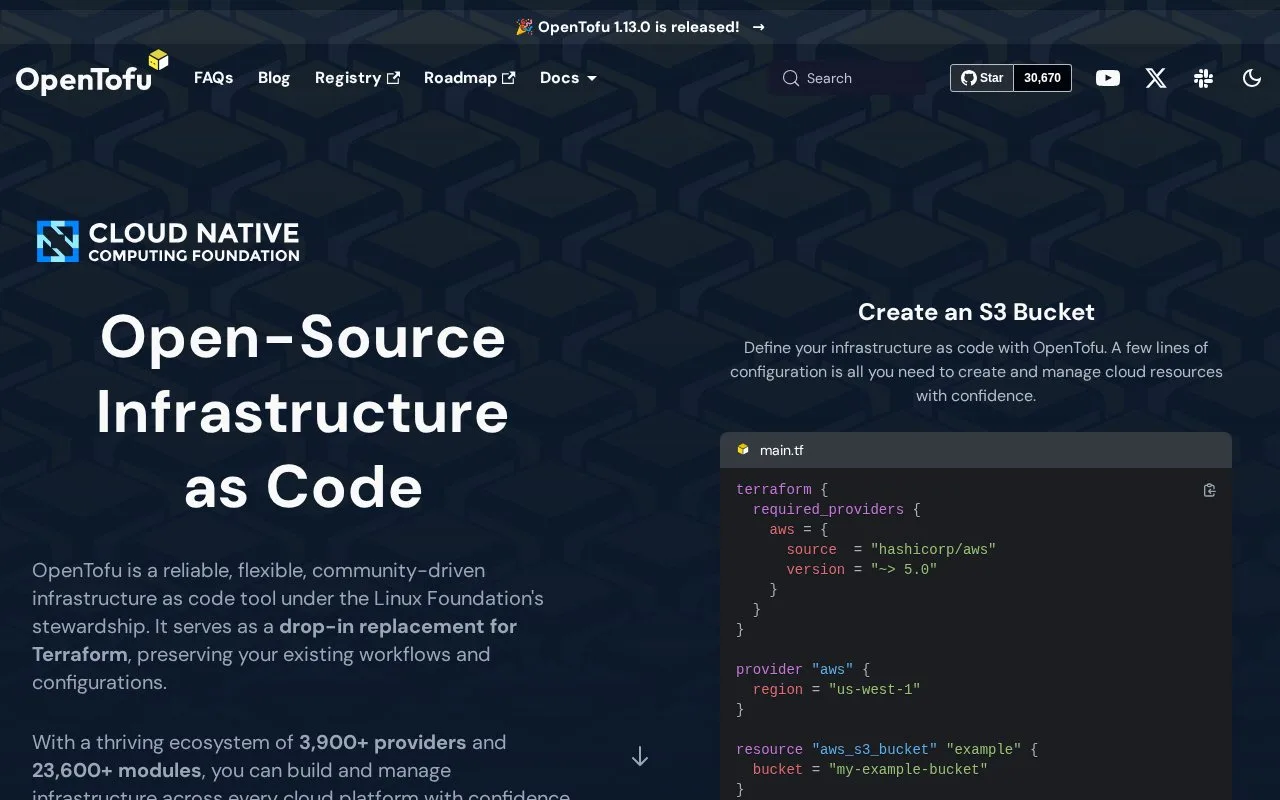The width and height of the screenshot is (1280, 800).
Task: Go to the Blog page
Action: click(274, 78)
